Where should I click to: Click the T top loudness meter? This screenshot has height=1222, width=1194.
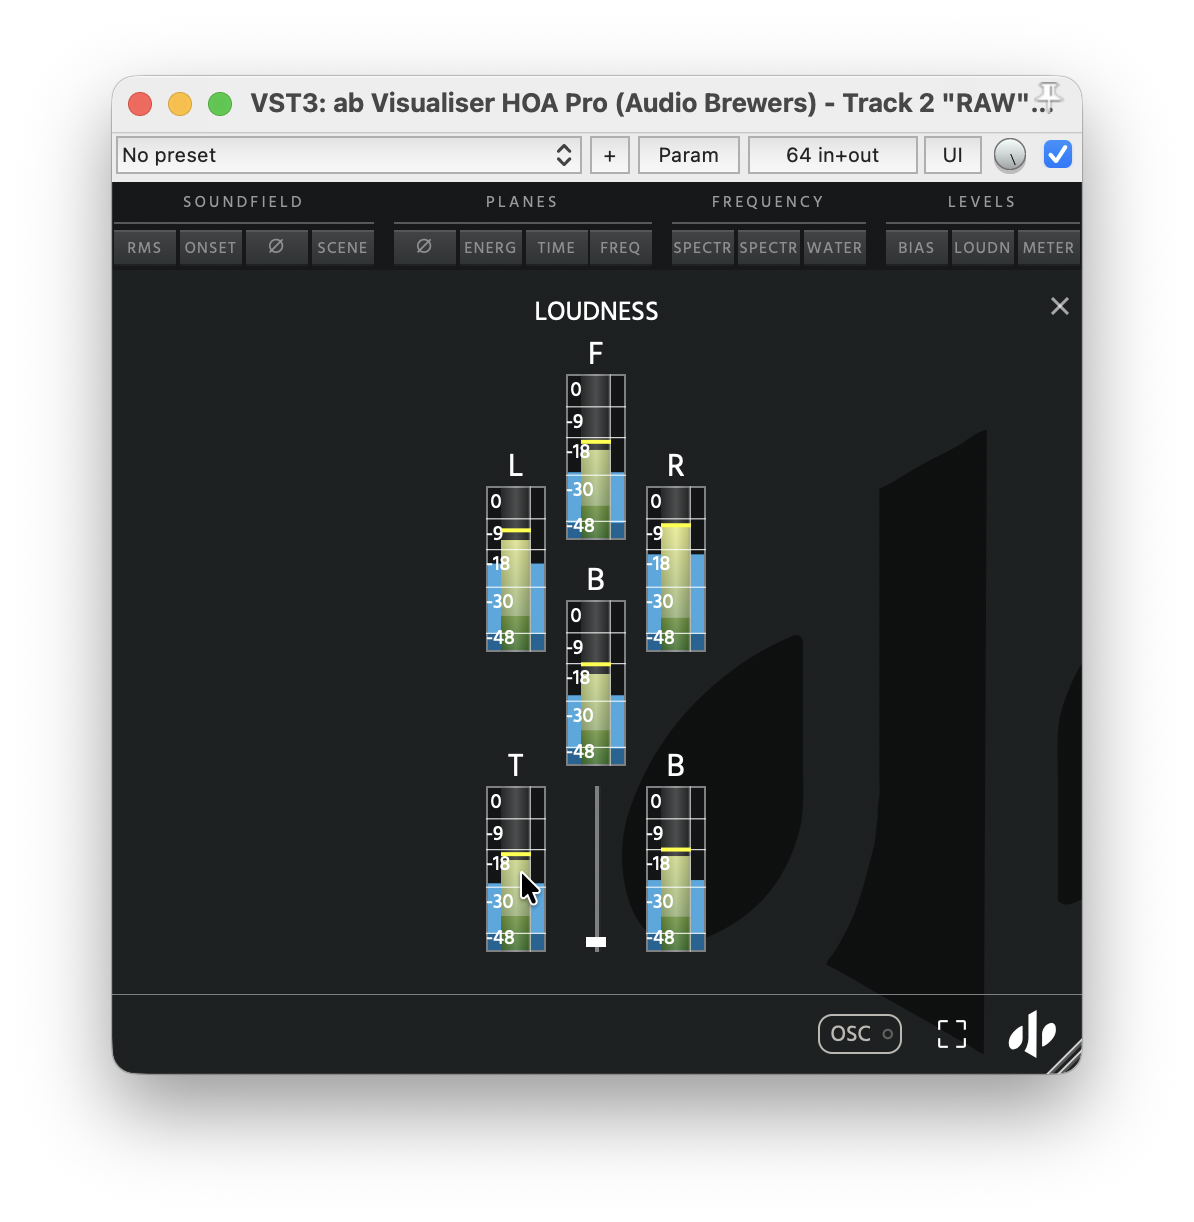tap(516, 869)
